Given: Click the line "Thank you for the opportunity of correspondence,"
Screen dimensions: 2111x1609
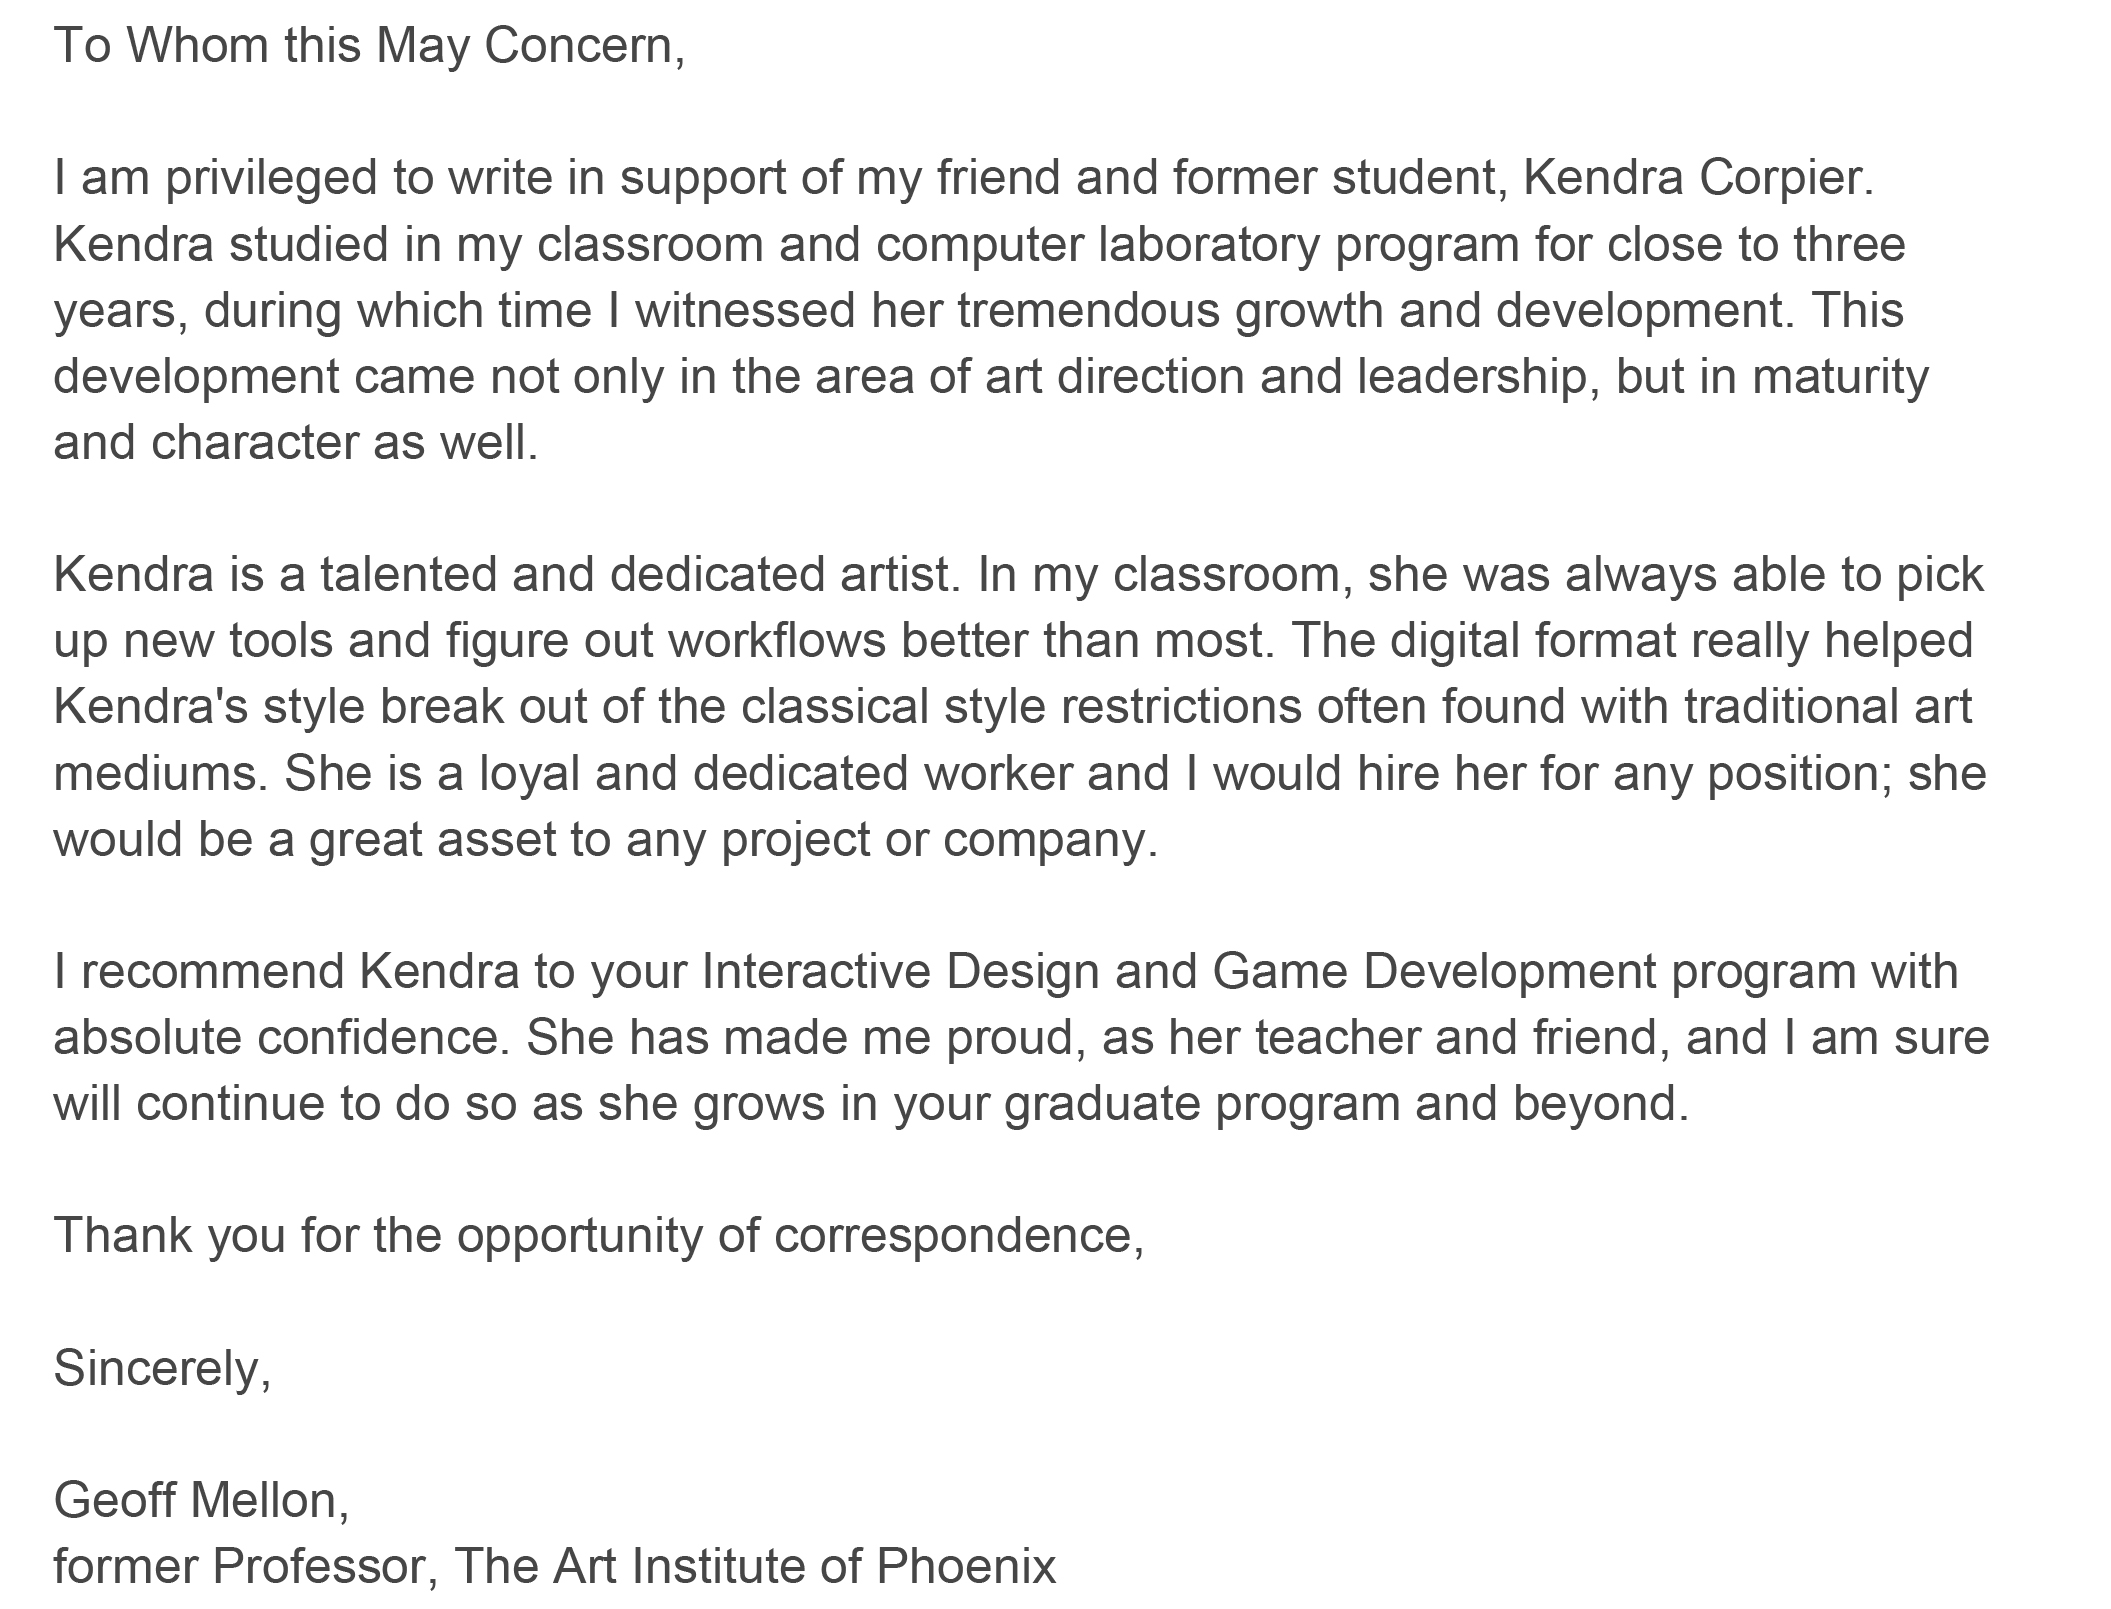Looking at the screenshot, I should (x=598, y=1236).
